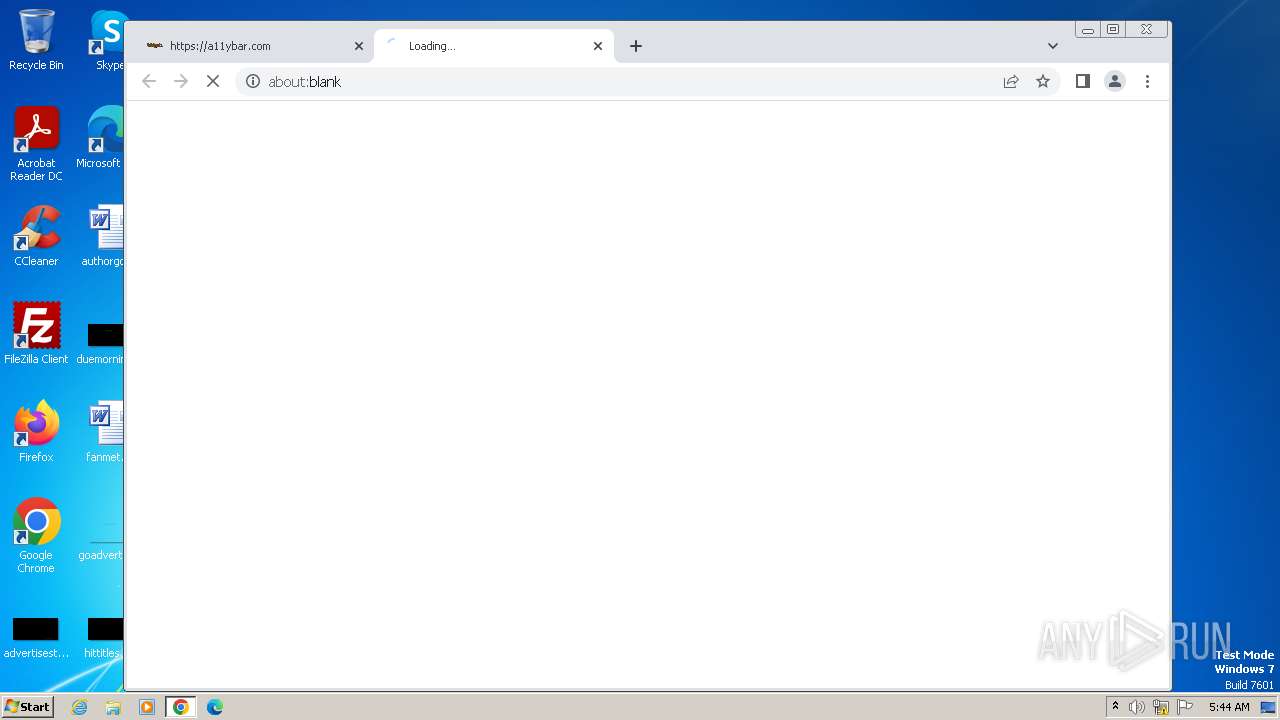Open the authorgo Word document
This screenshot has height=720, width=1280.
point(103,236)
